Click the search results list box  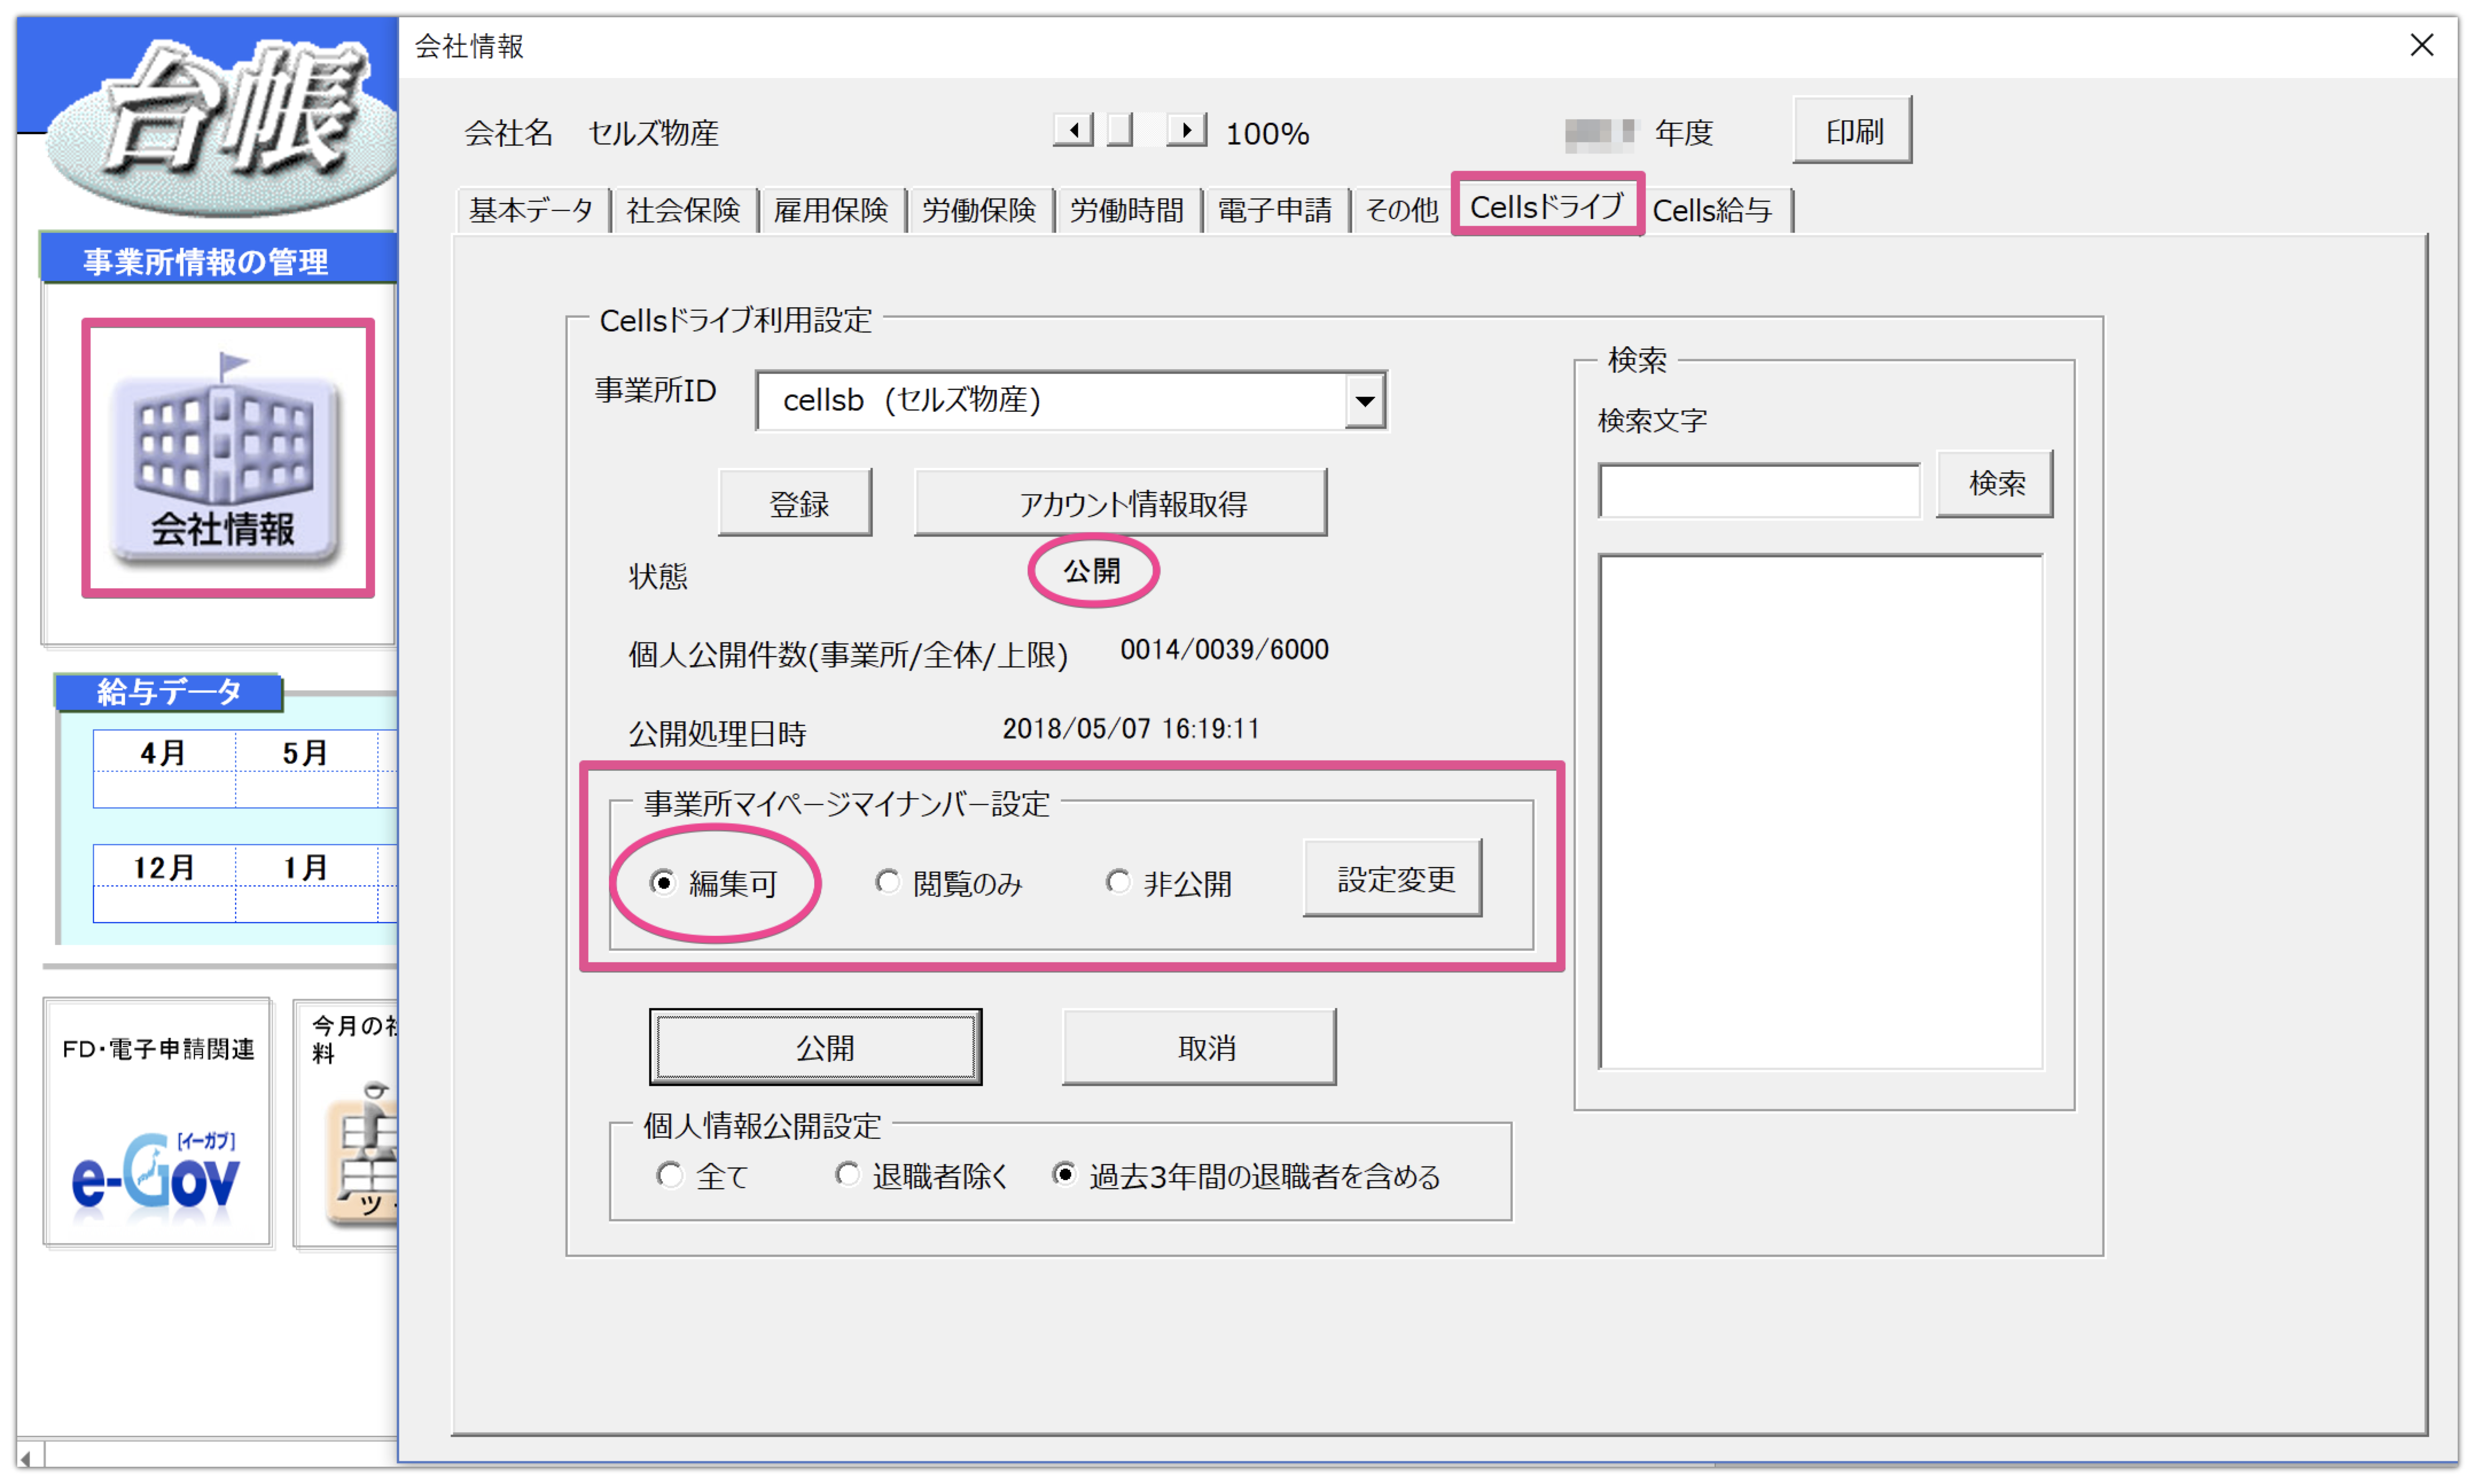click(x=1820, y=812)
